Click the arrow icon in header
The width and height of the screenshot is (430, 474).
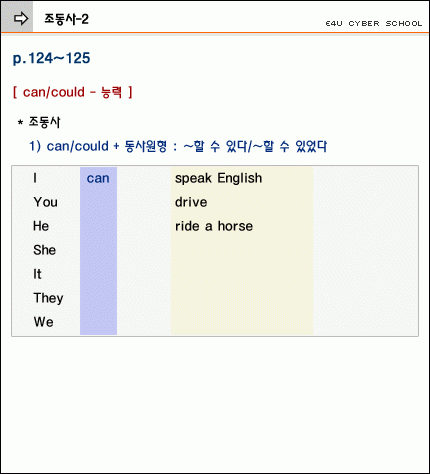(21, 18)
